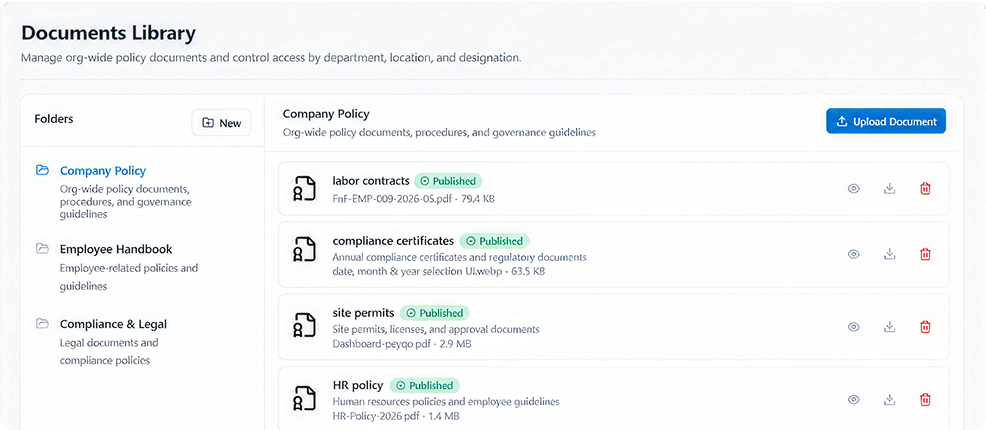Click the Compliance & Legal folder icon
This screenshot has width=986, height=430.
click(x=42, y=324)
